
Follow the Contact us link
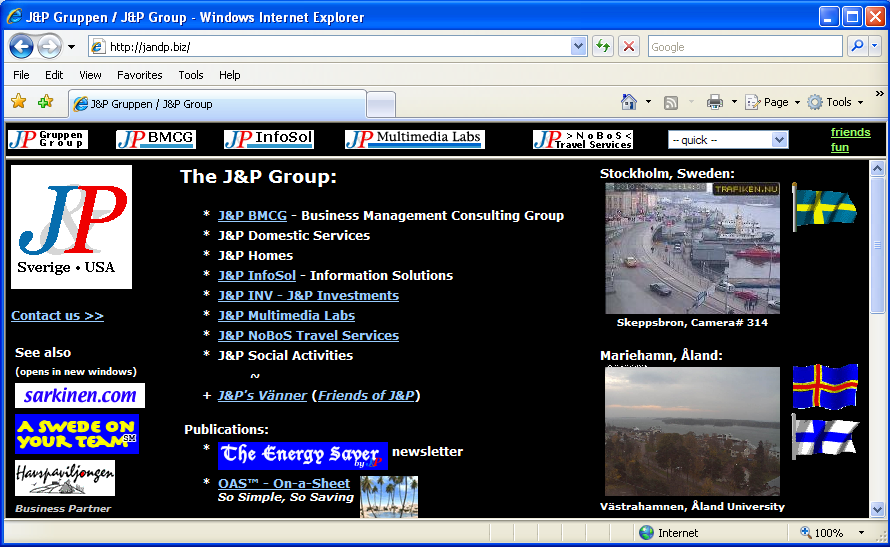[x=57, y=316]
